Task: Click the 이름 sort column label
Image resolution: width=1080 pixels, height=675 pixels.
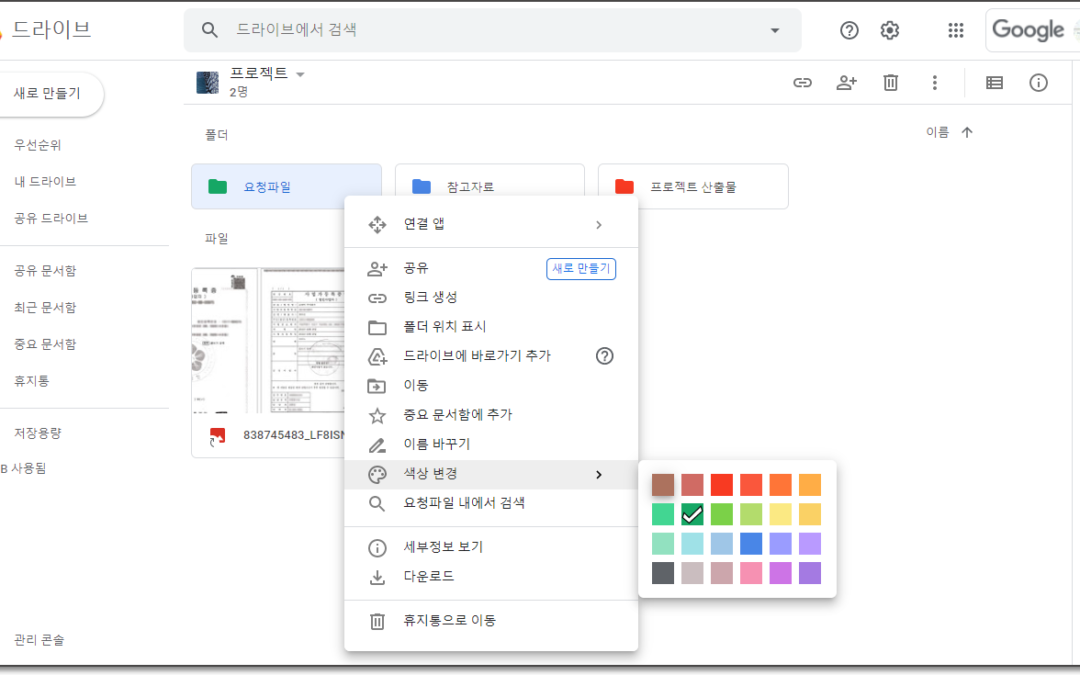Action: click(937, 132)
